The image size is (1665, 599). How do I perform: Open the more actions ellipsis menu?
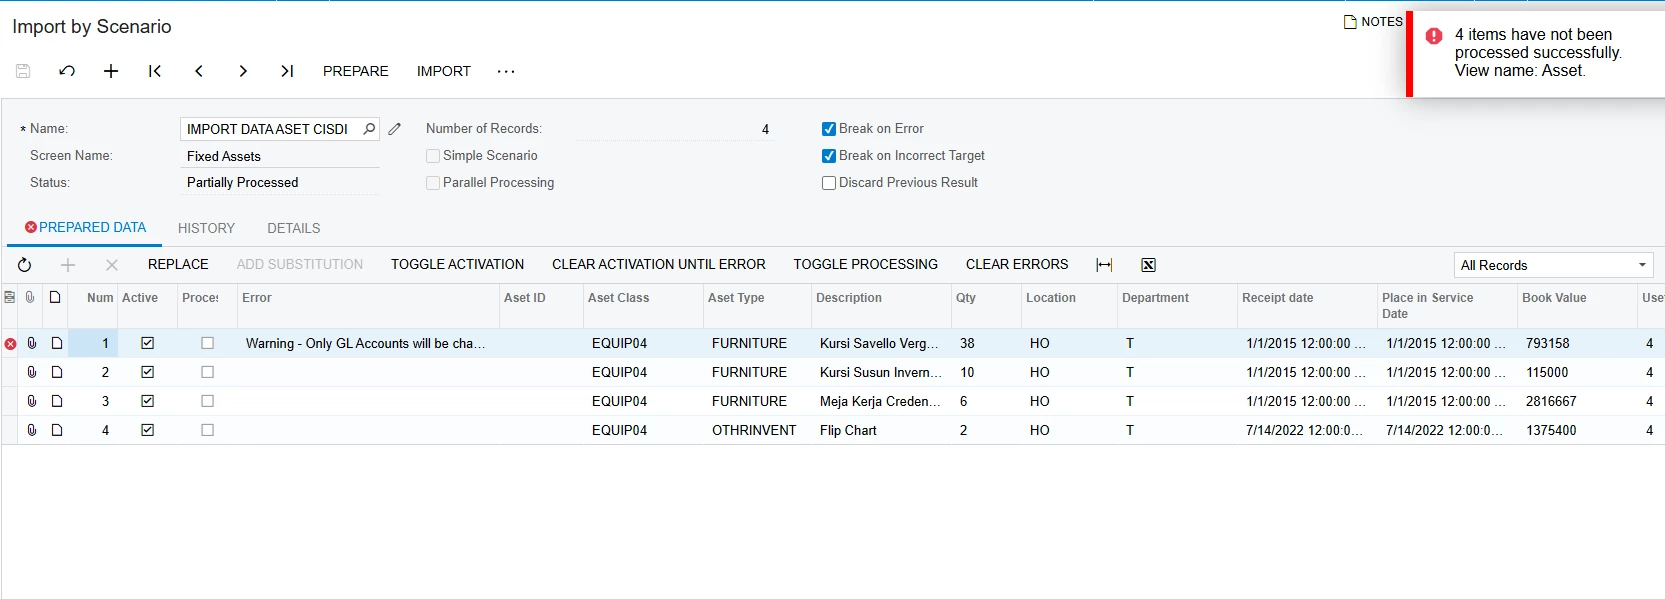pos(506,71)
